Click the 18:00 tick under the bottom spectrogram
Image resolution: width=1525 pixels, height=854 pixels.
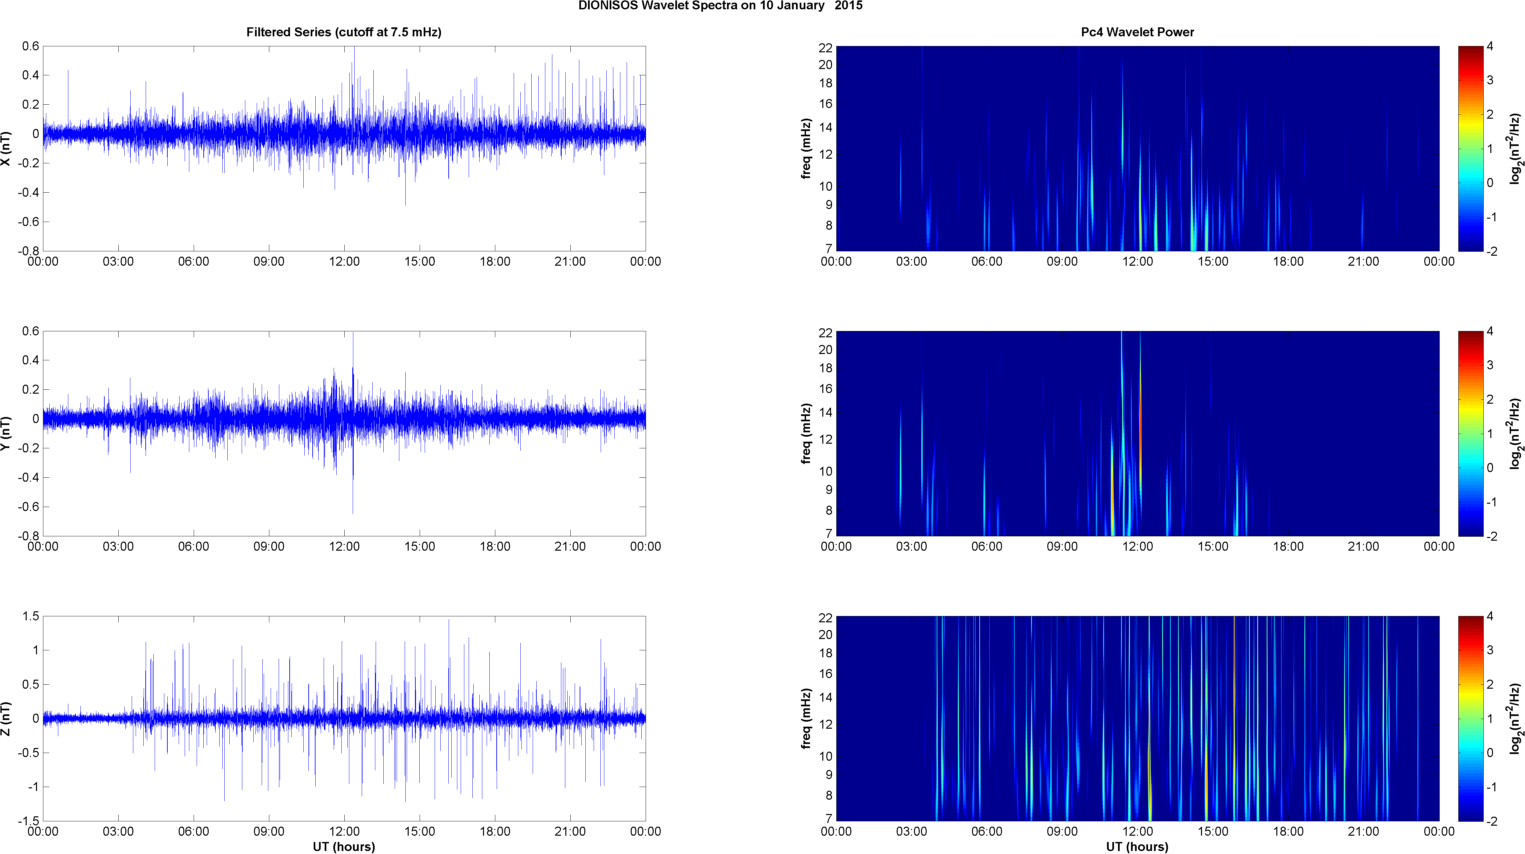pos(1288,832)
